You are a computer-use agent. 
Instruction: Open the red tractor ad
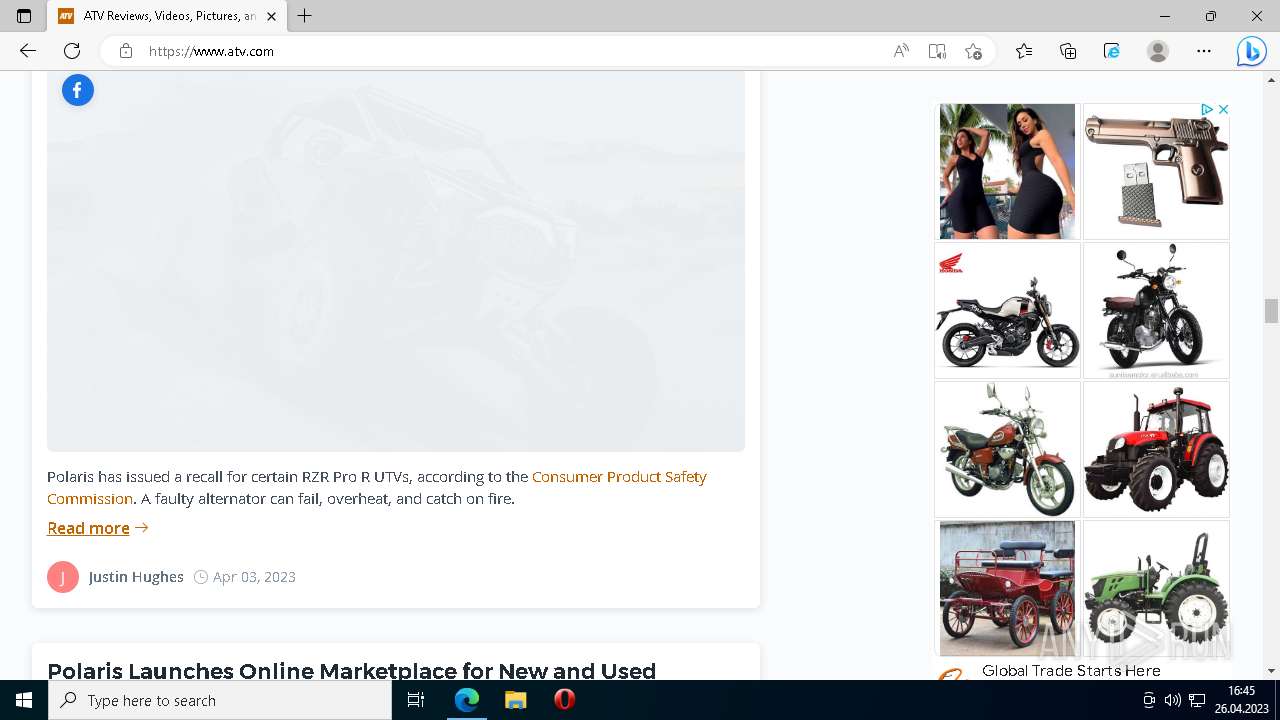coord(1156,449)
